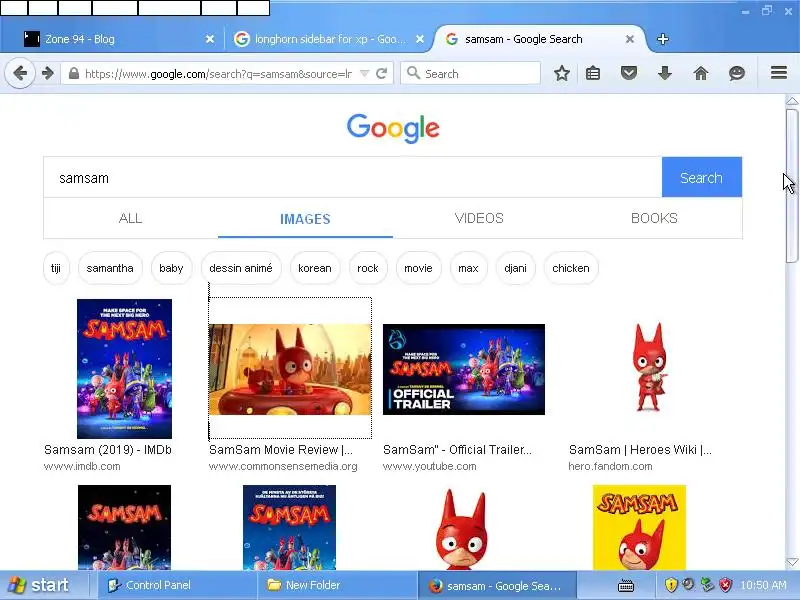Click the taskbar clock showing 10:50 AM
800x600 pixels.
pos(764,585)
